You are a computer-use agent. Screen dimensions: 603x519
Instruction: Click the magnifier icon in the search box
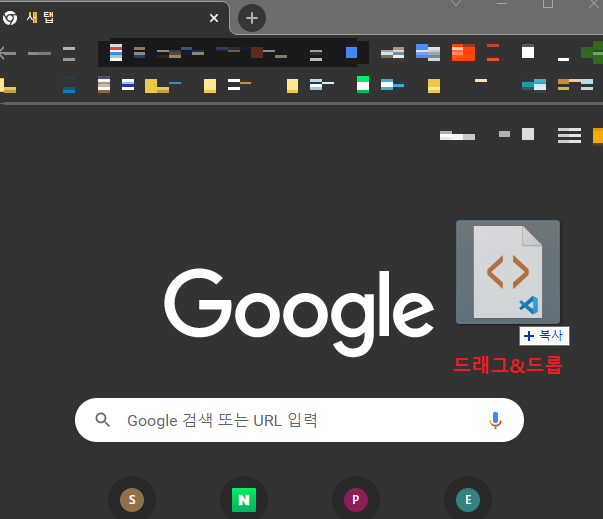coord(102,420)
